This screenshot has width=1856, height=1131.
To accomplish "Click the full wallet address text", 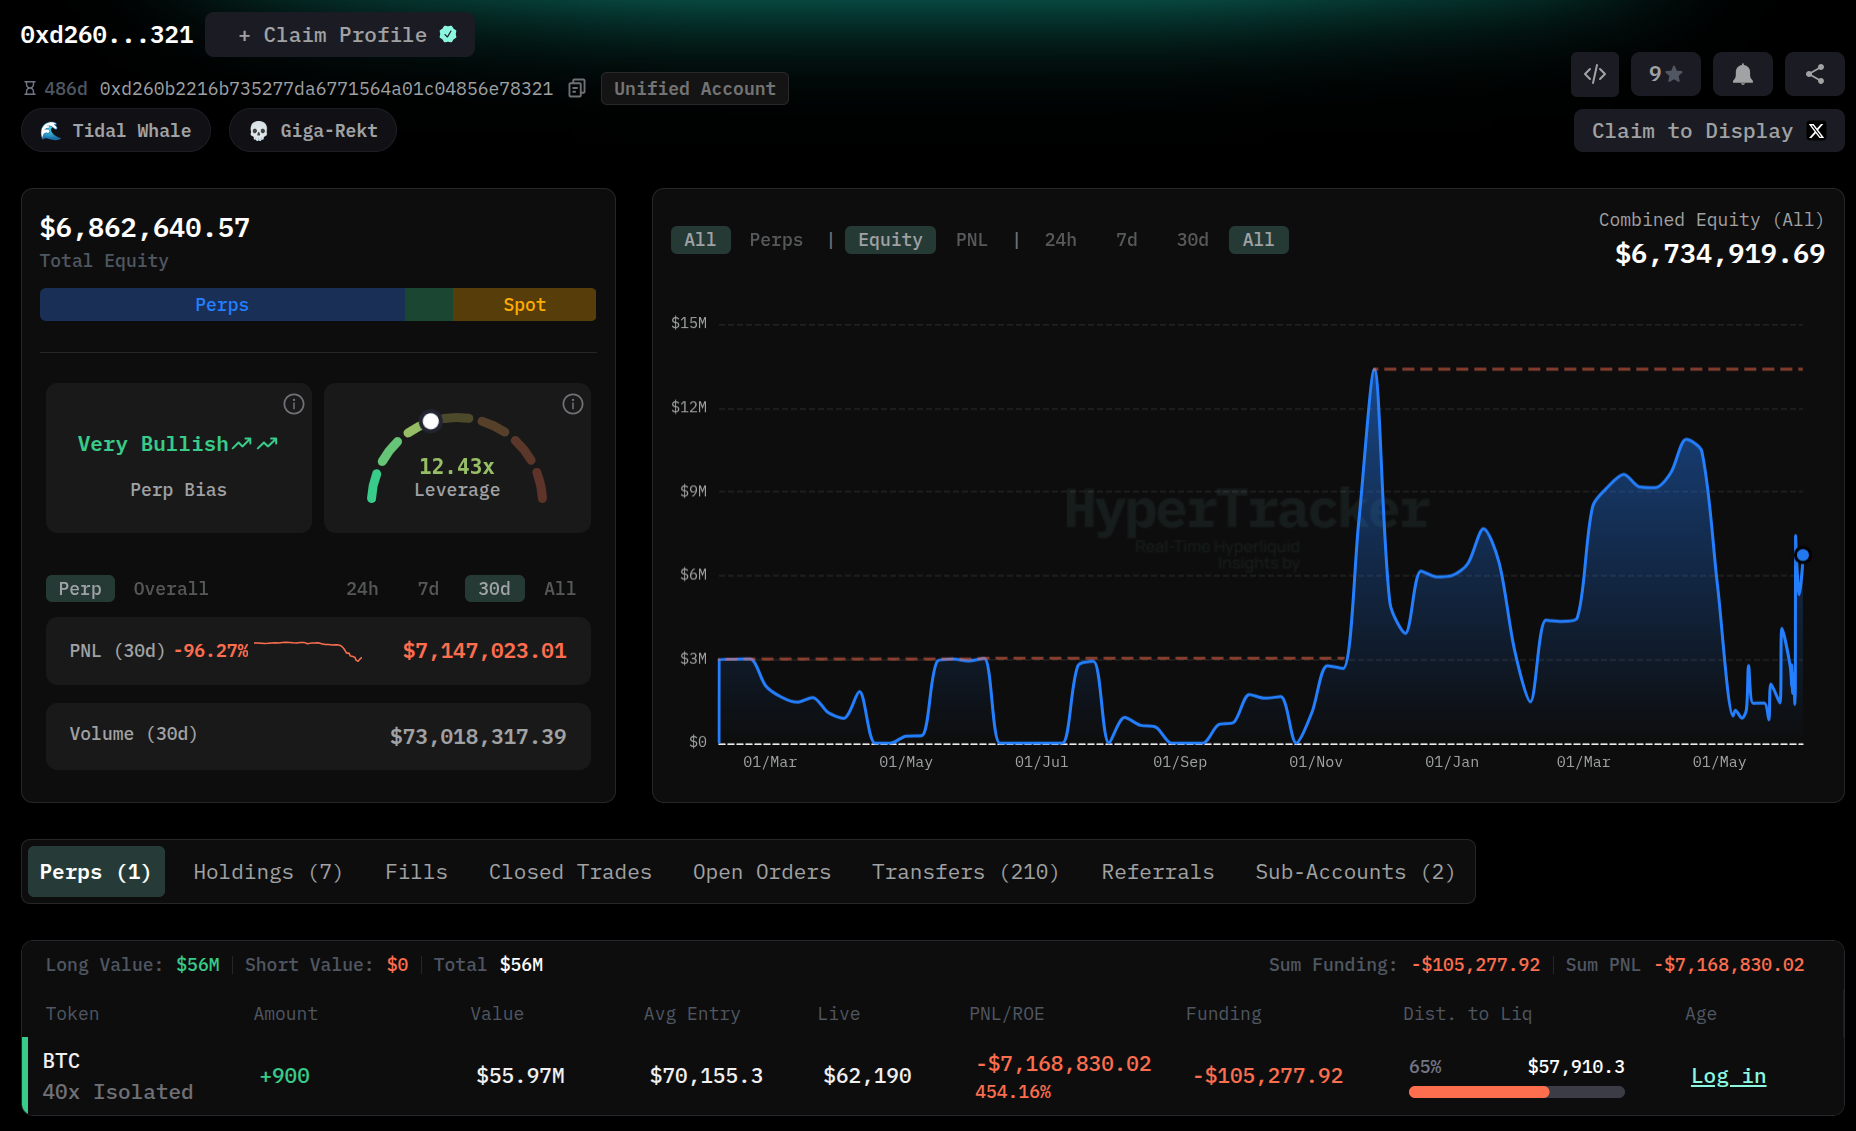I will (326, 88).
